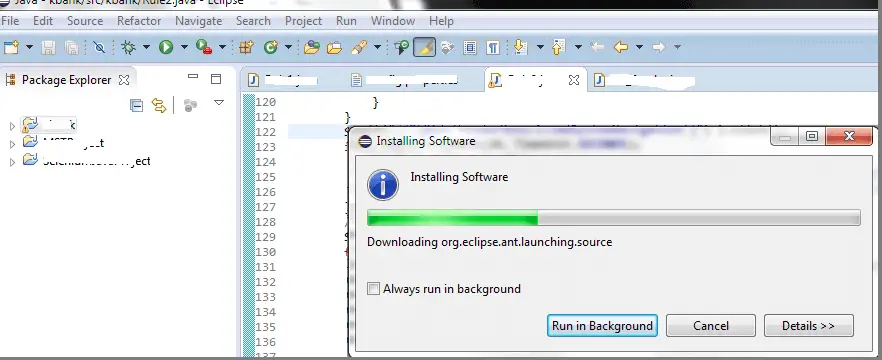Open the Search menu
The width and height of the screenshot is (882, 360).
tap(253, 21)
